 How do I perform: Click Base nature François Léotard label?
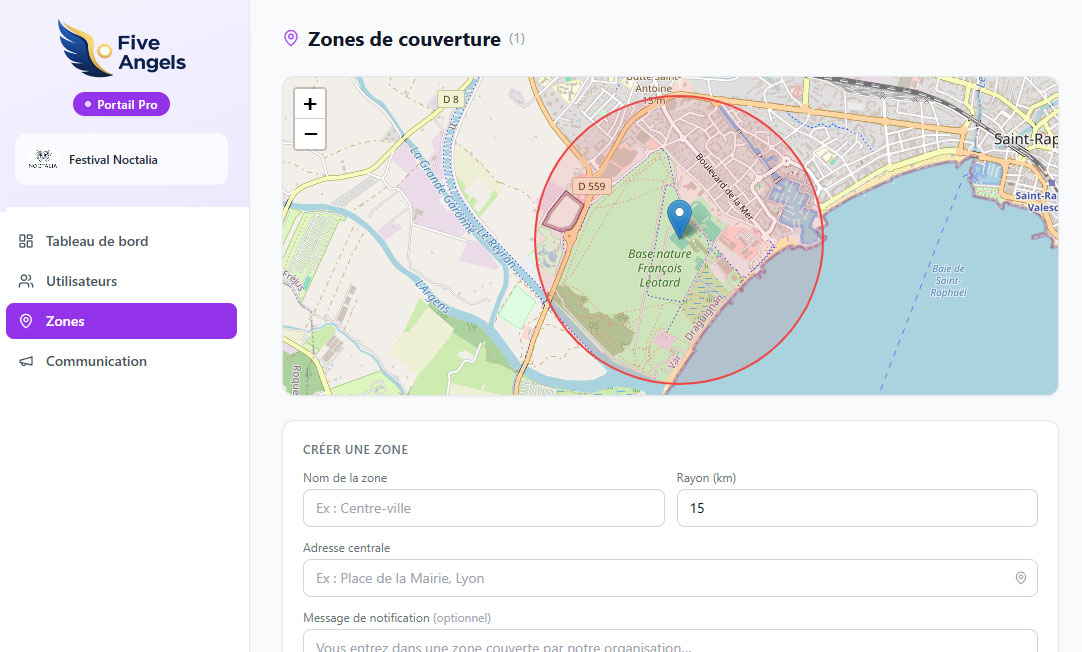tap(660, 268)
